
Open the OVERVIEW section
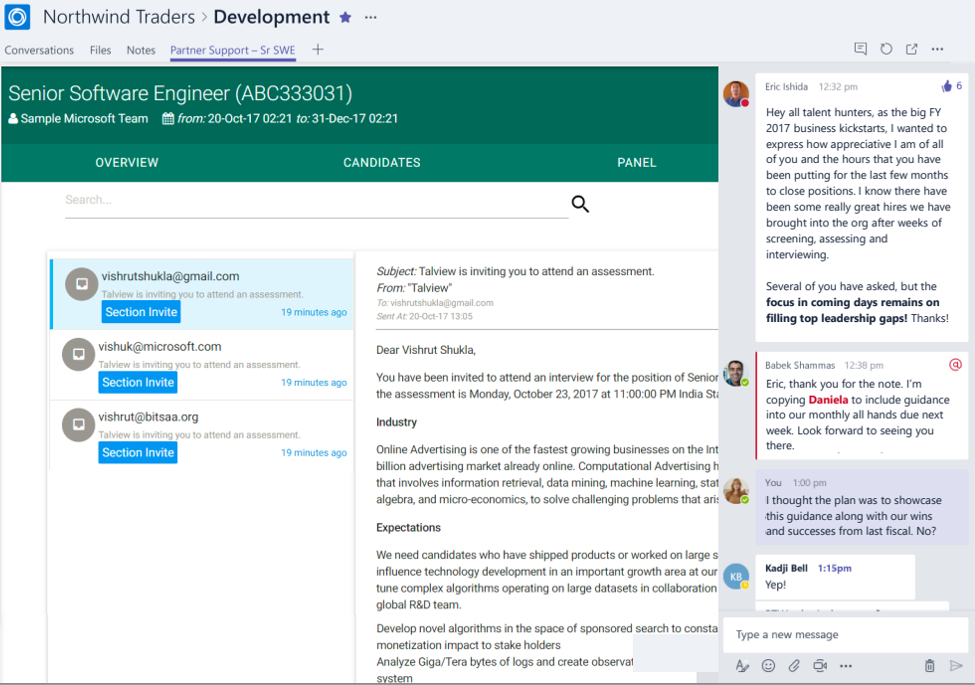click(x=127, y=163)
